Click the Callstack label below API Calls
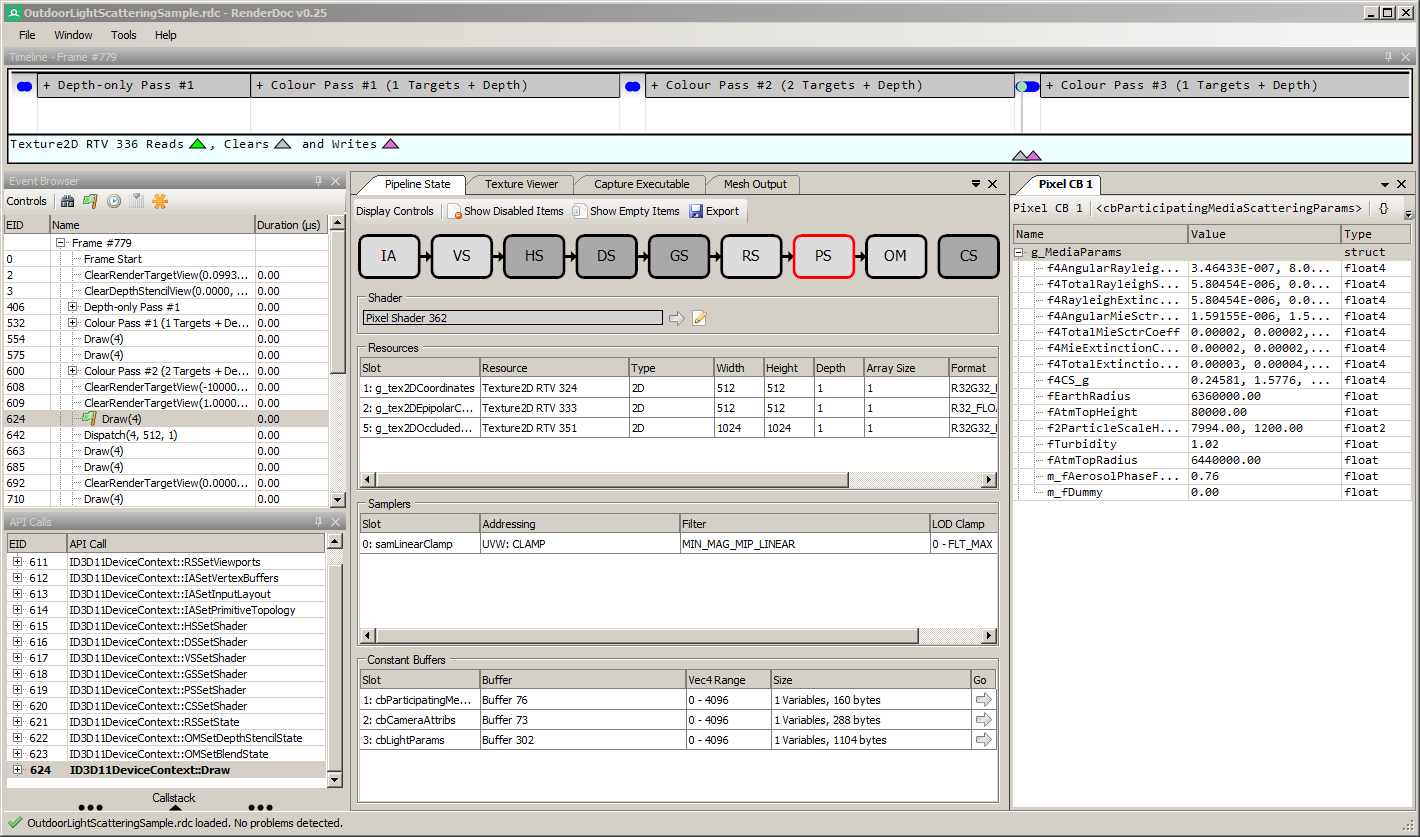The image size is (1420, 837). (x=174, y=798)
